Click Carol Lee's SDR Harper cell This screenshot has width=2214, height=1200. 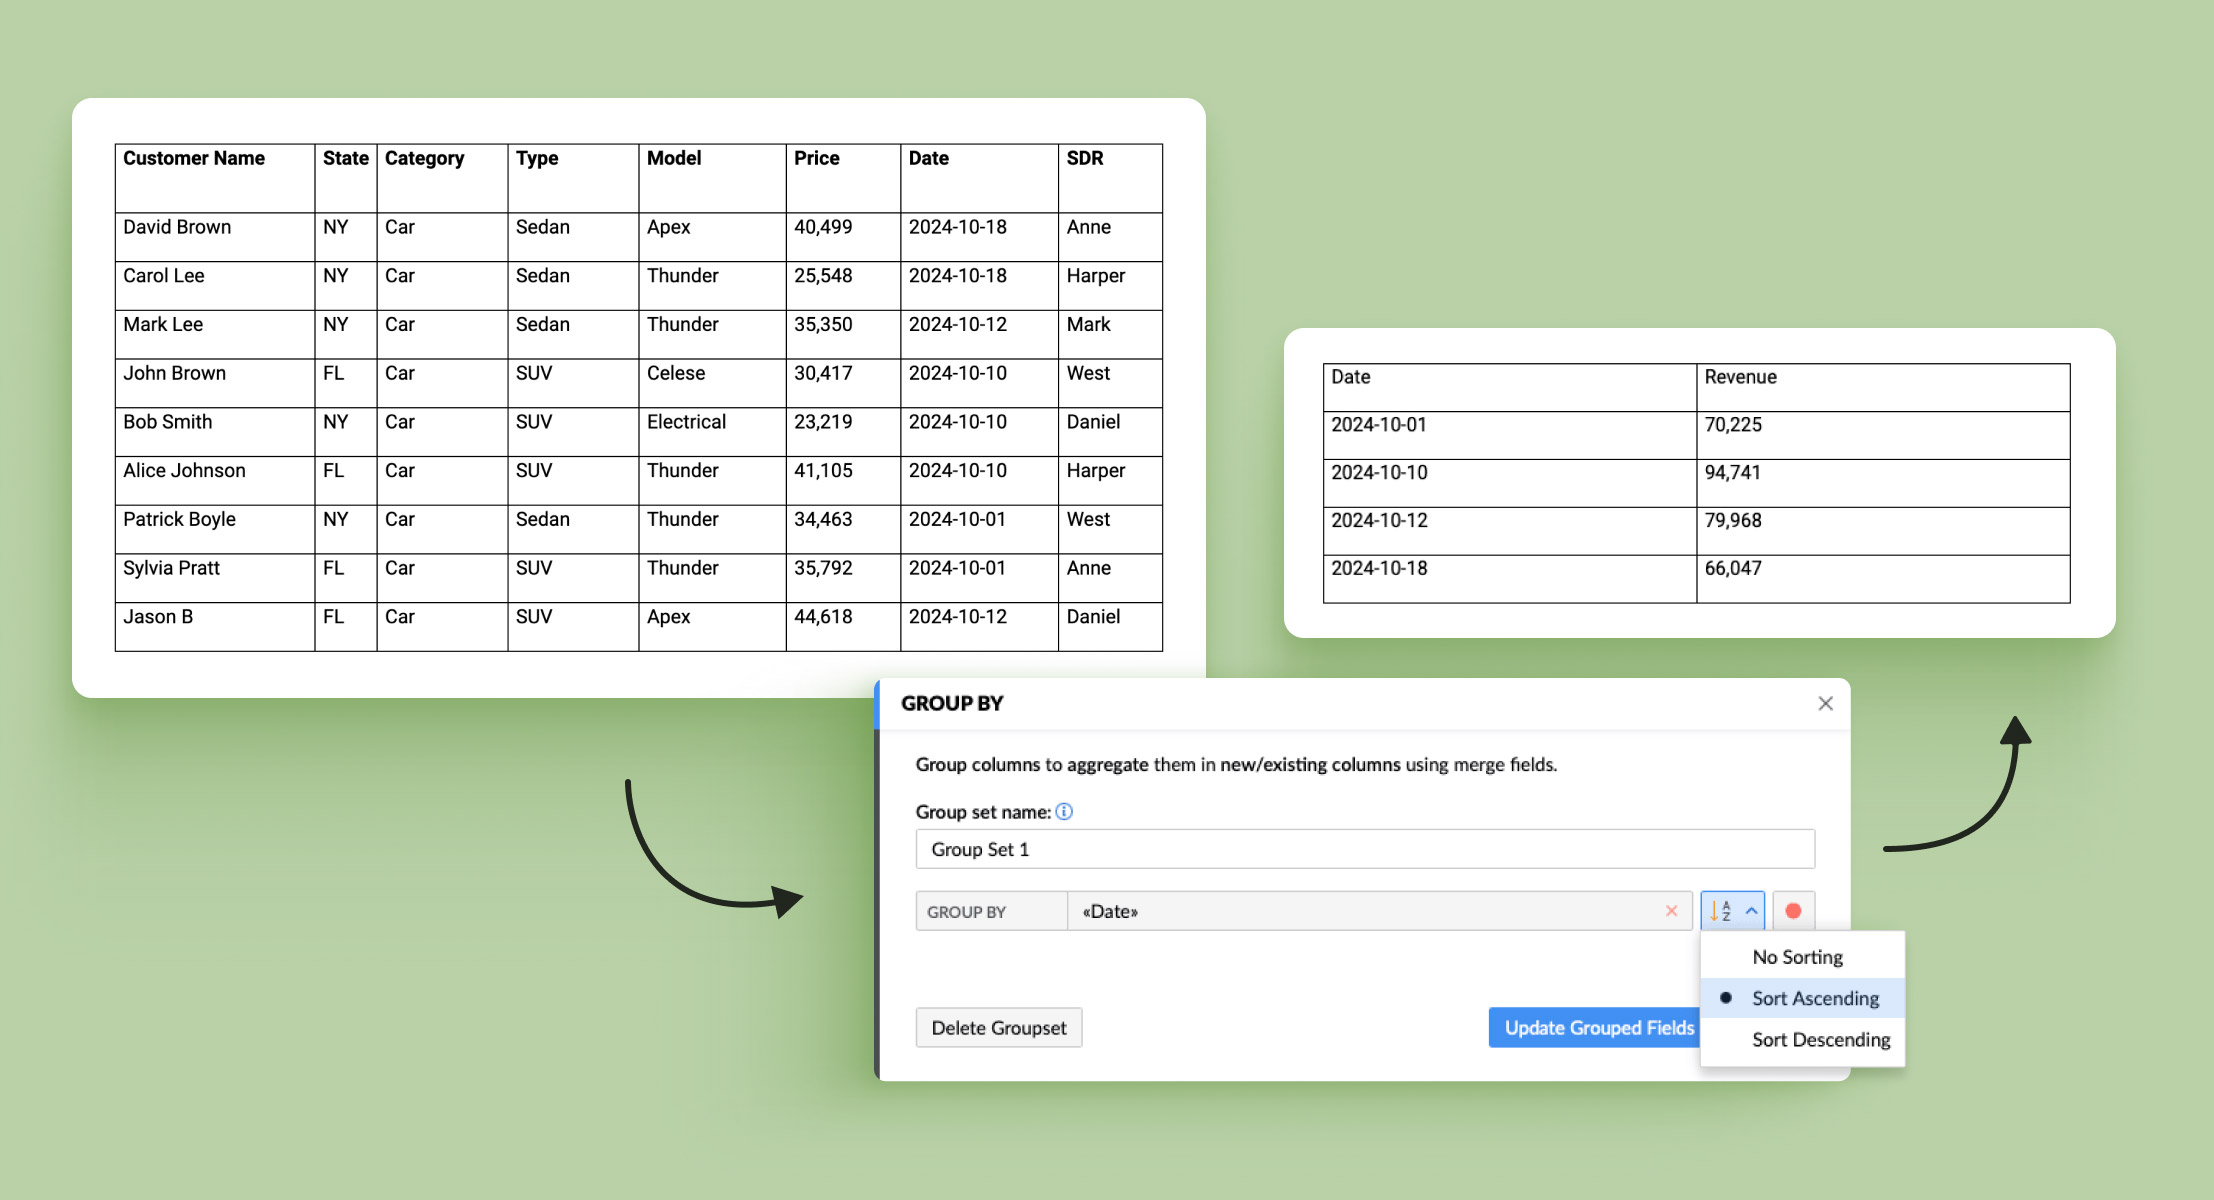tap(1110, 286)
